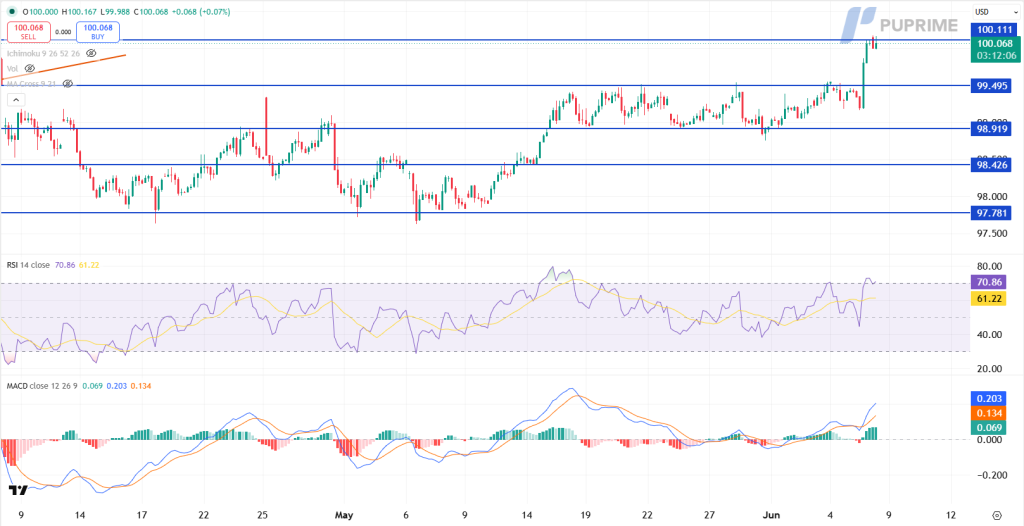Click the 27 date on time axis
This screenshot has height=526, width=1024.
click(x=709, y=514)
